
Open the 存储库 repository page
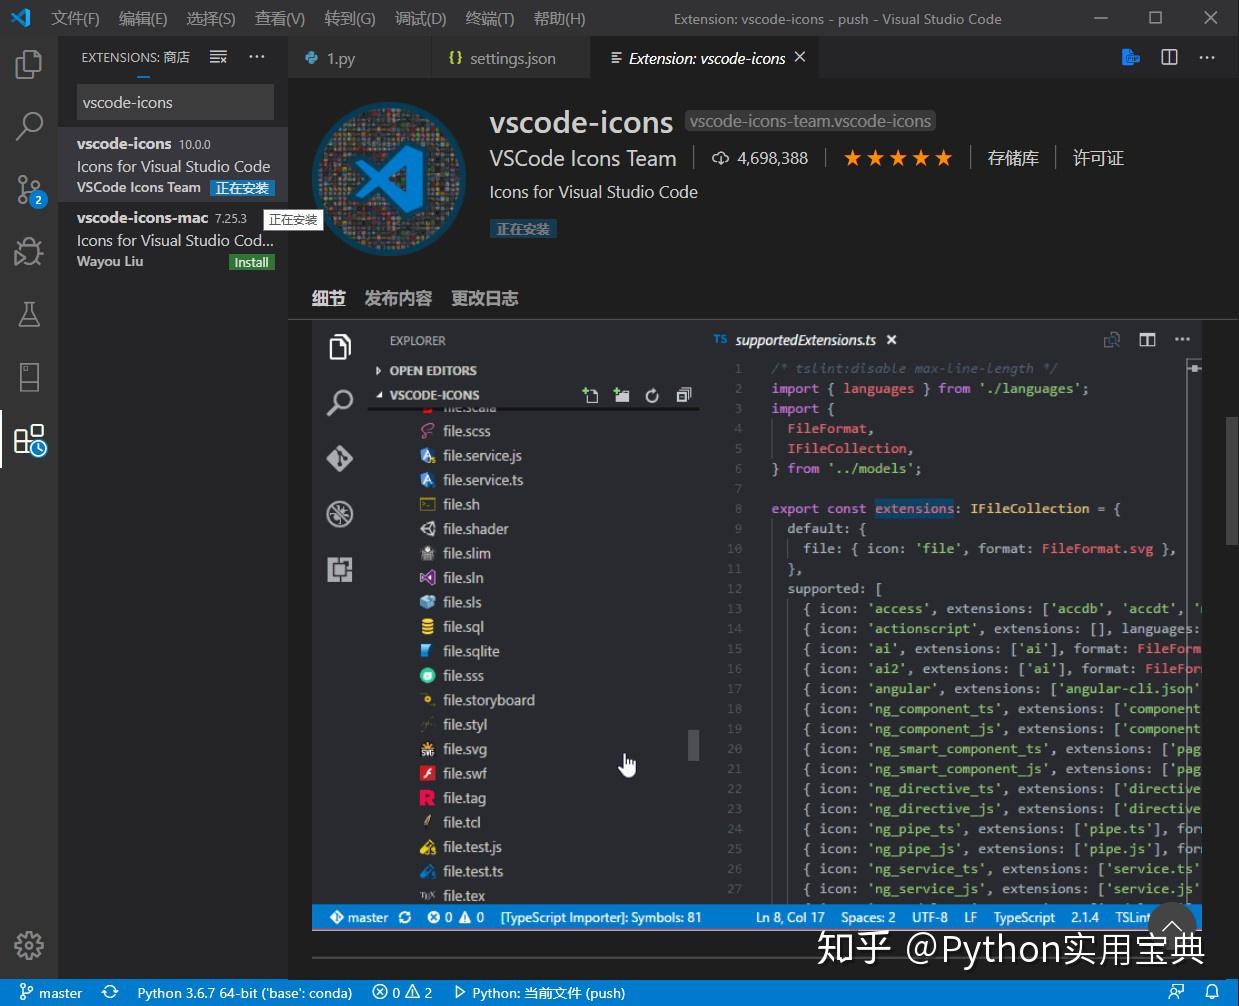coord(1013,157)
